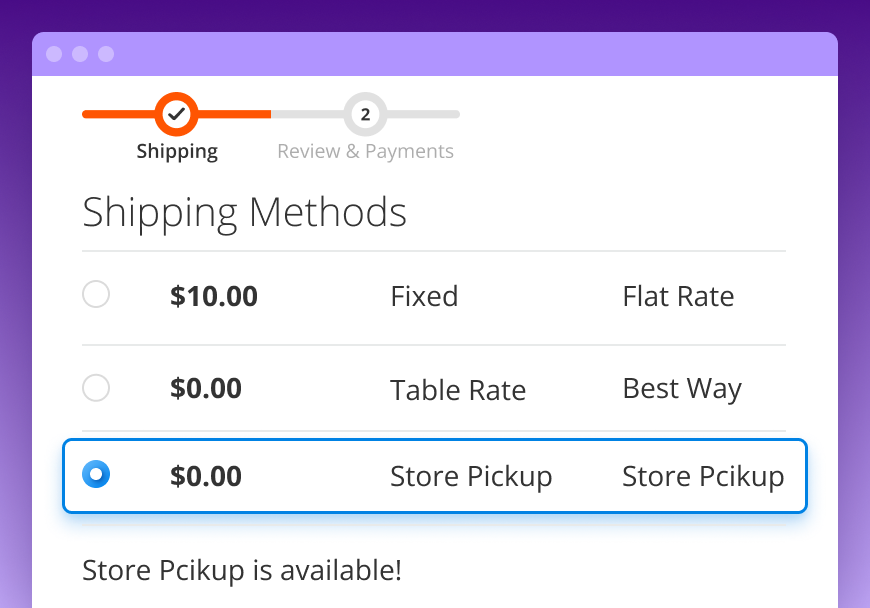Click the step 2 circle indicator
Viewport: 870px width, 608px height.
[365, 114]
